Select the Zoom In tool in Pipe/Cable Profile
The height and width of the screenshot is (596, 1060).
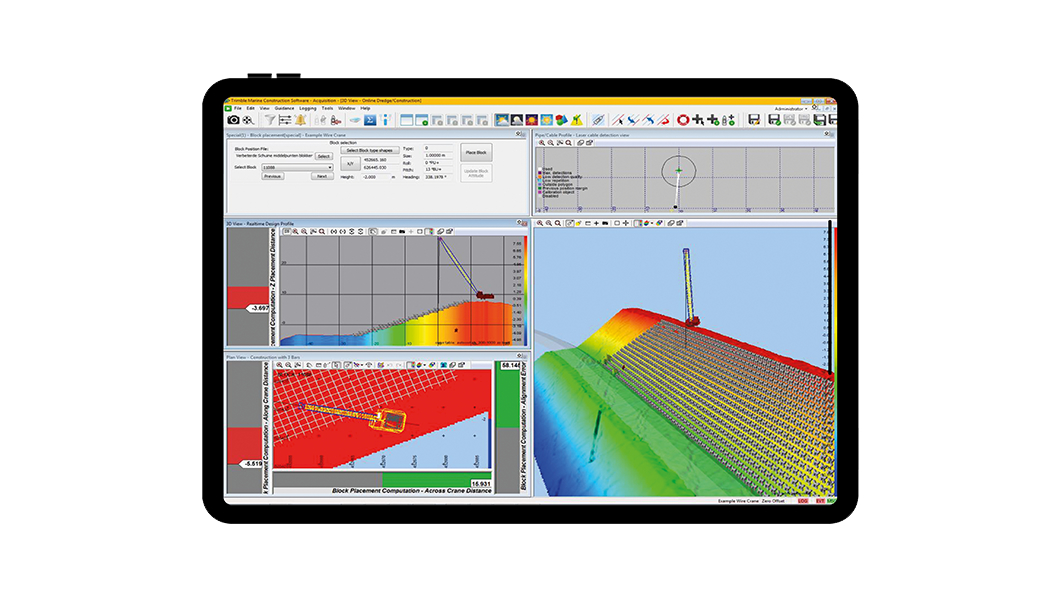(542, 142)
